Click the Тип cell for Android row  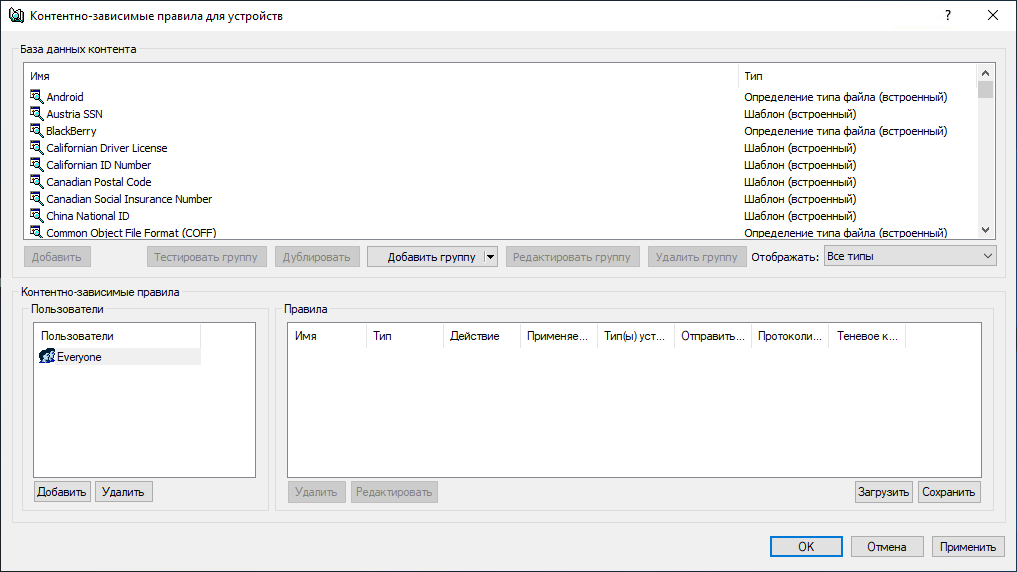[846, 97]
